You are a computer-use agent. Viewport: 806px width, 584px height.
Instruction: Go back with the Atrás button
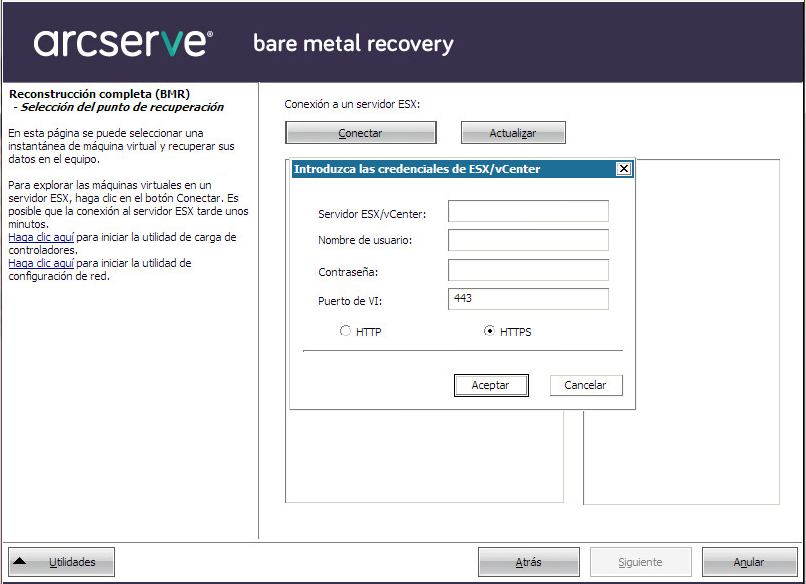[528, 562]
